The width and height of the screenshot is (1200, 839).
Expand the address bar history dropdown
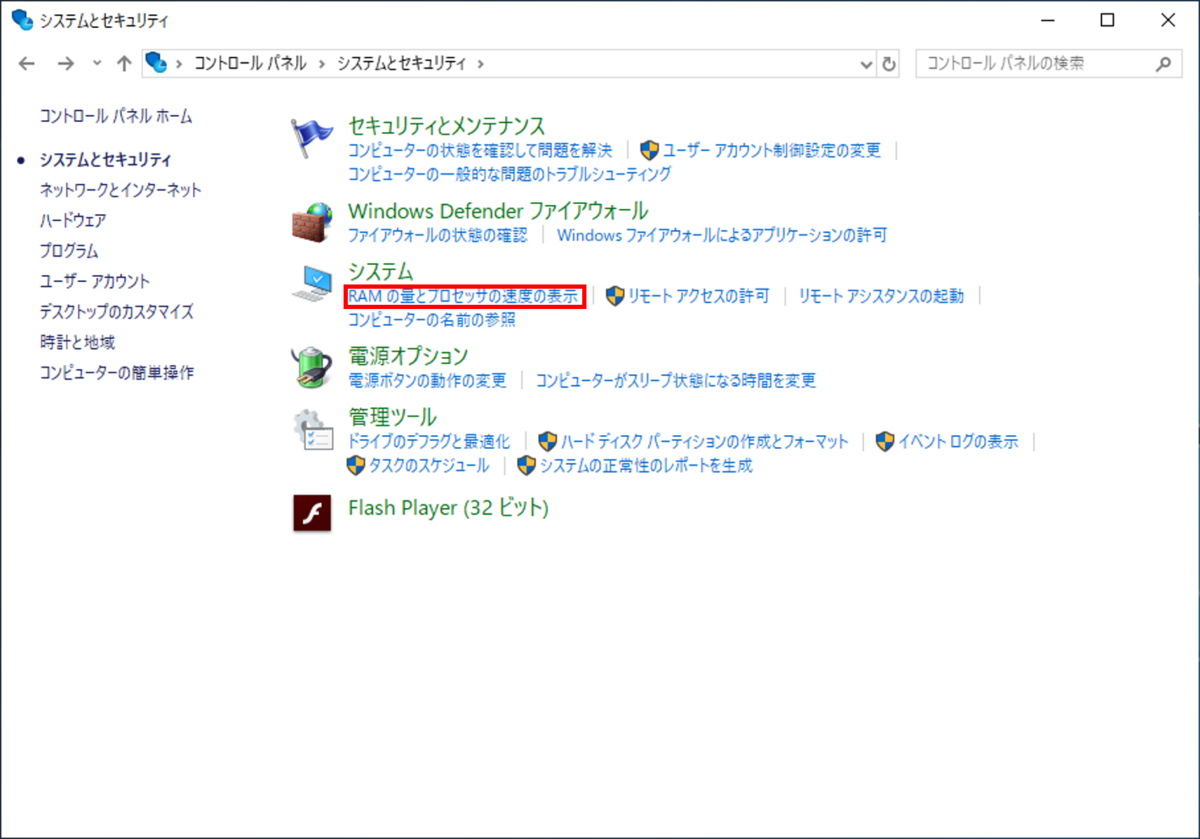click(867, 63)
